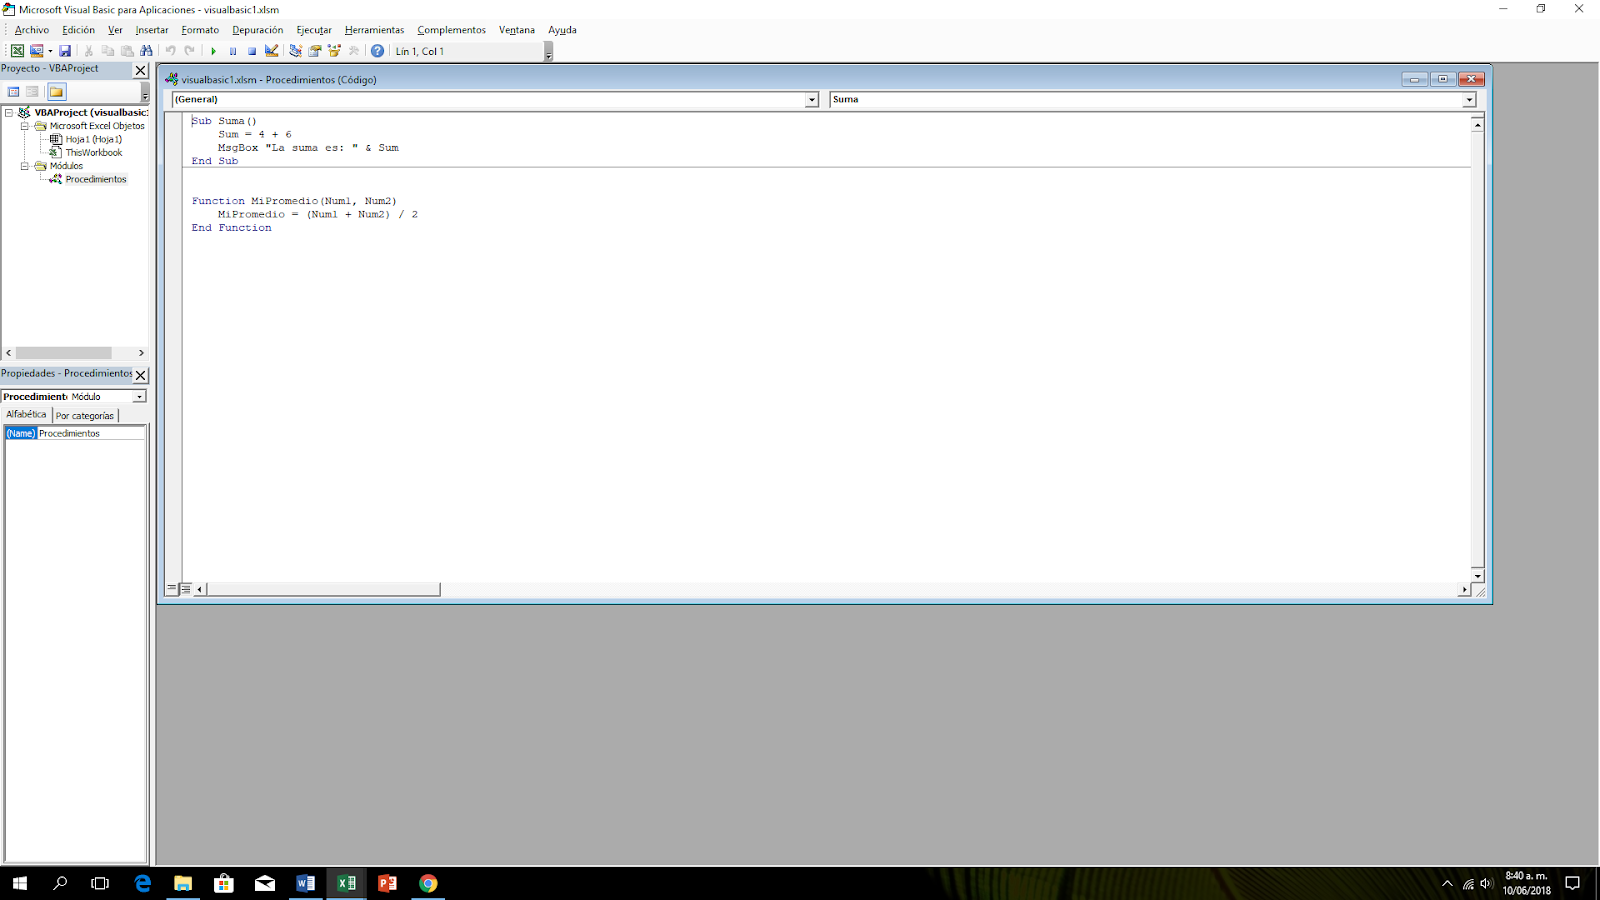
Task: Run the Suma macro with the Run button
Action: tap(215, 50)
